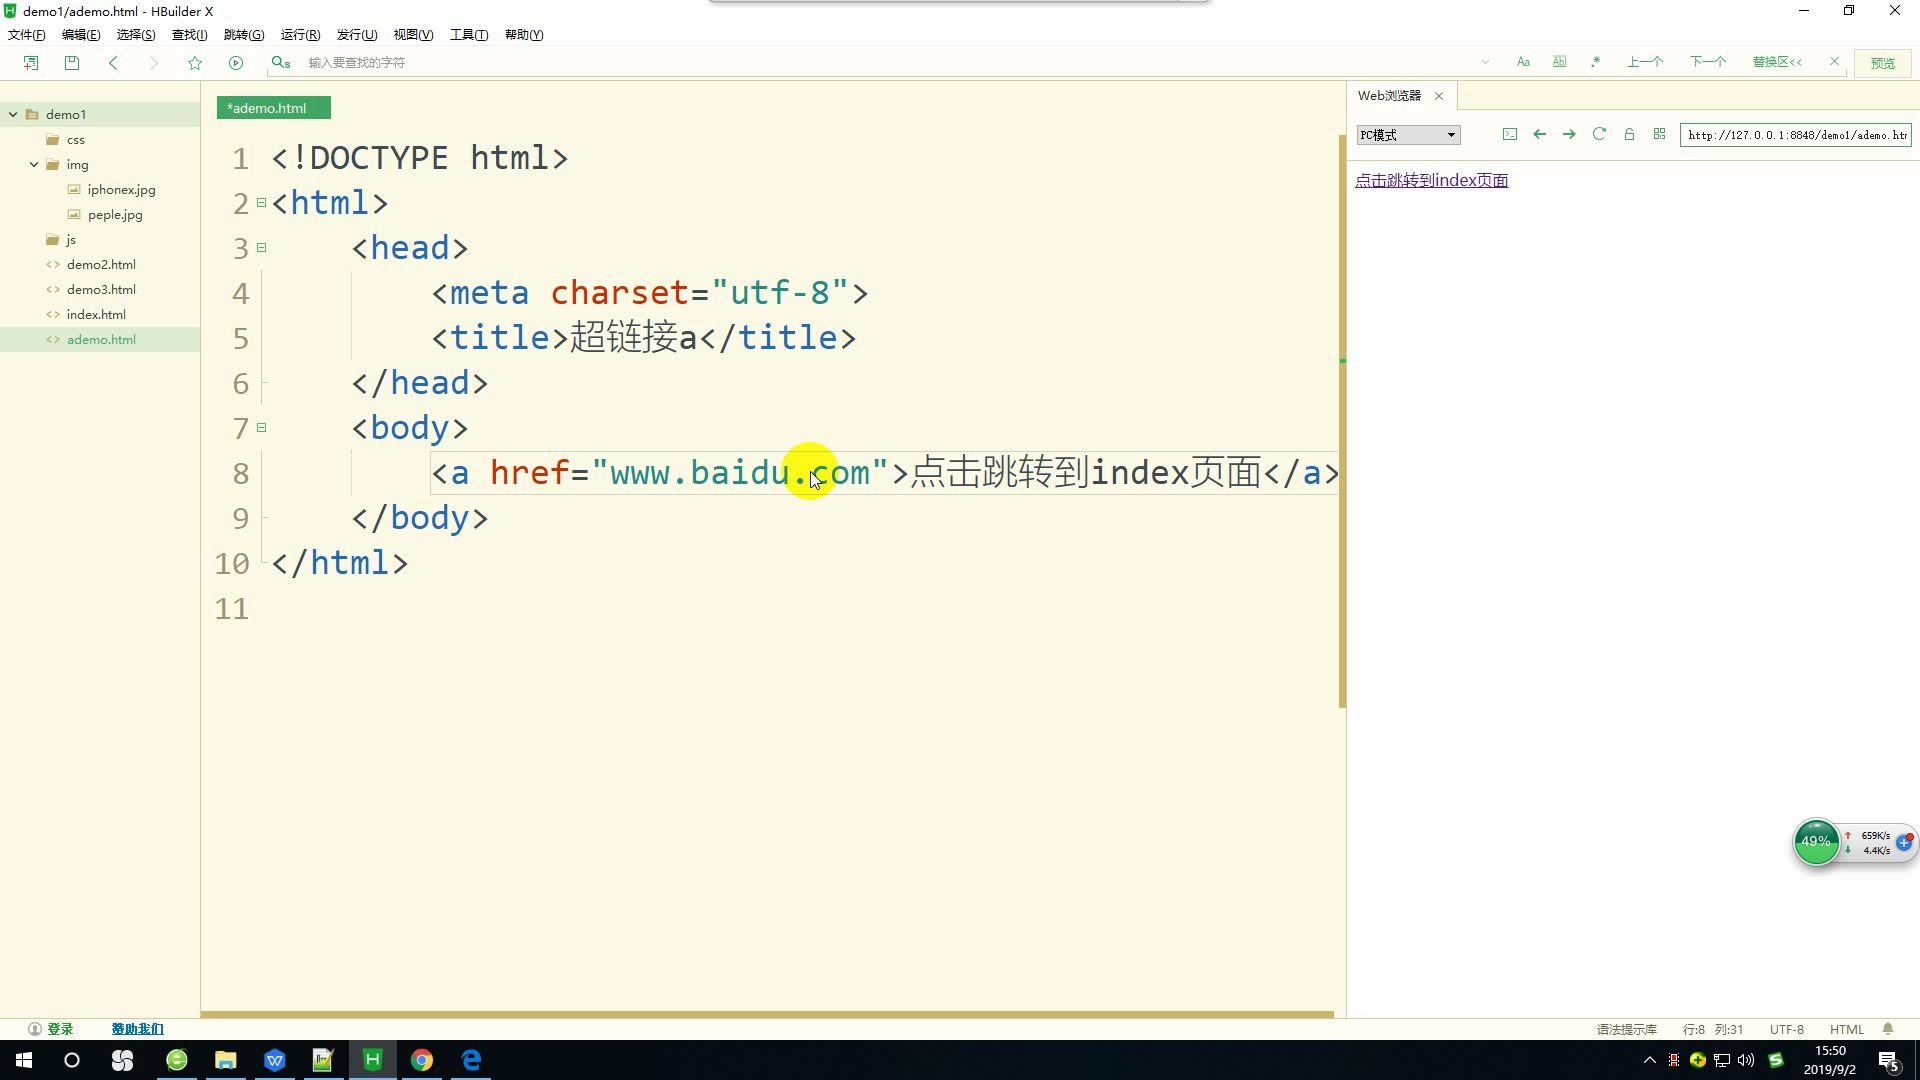1920x1080 pixels.
Task: Click the browser URL address field
Action: tap(1796, 135)
